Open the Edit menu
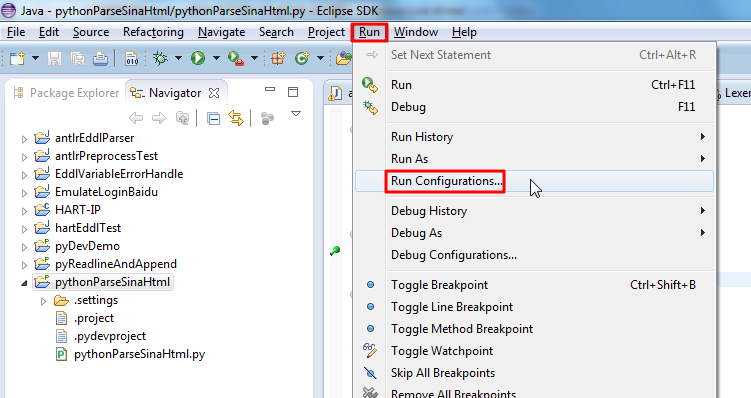 click(x=49, y=32)
